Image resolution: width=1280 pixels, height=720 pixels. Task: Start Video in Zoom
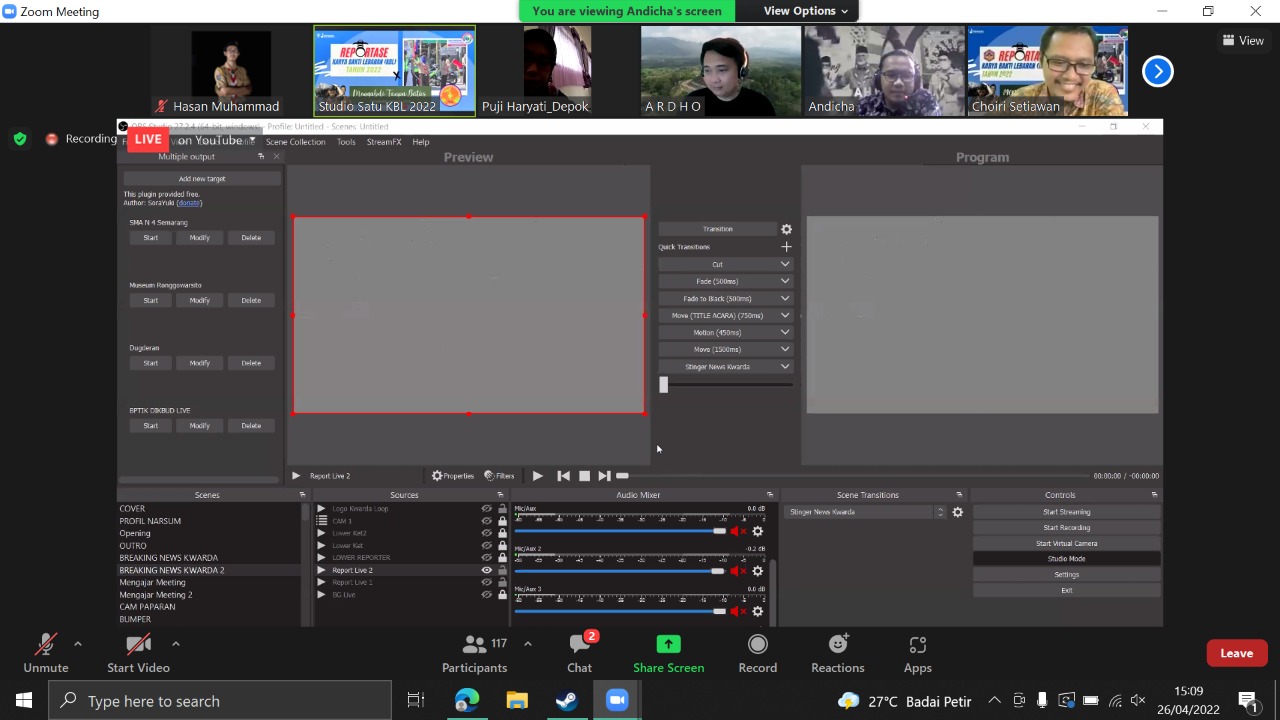(138, 654)
